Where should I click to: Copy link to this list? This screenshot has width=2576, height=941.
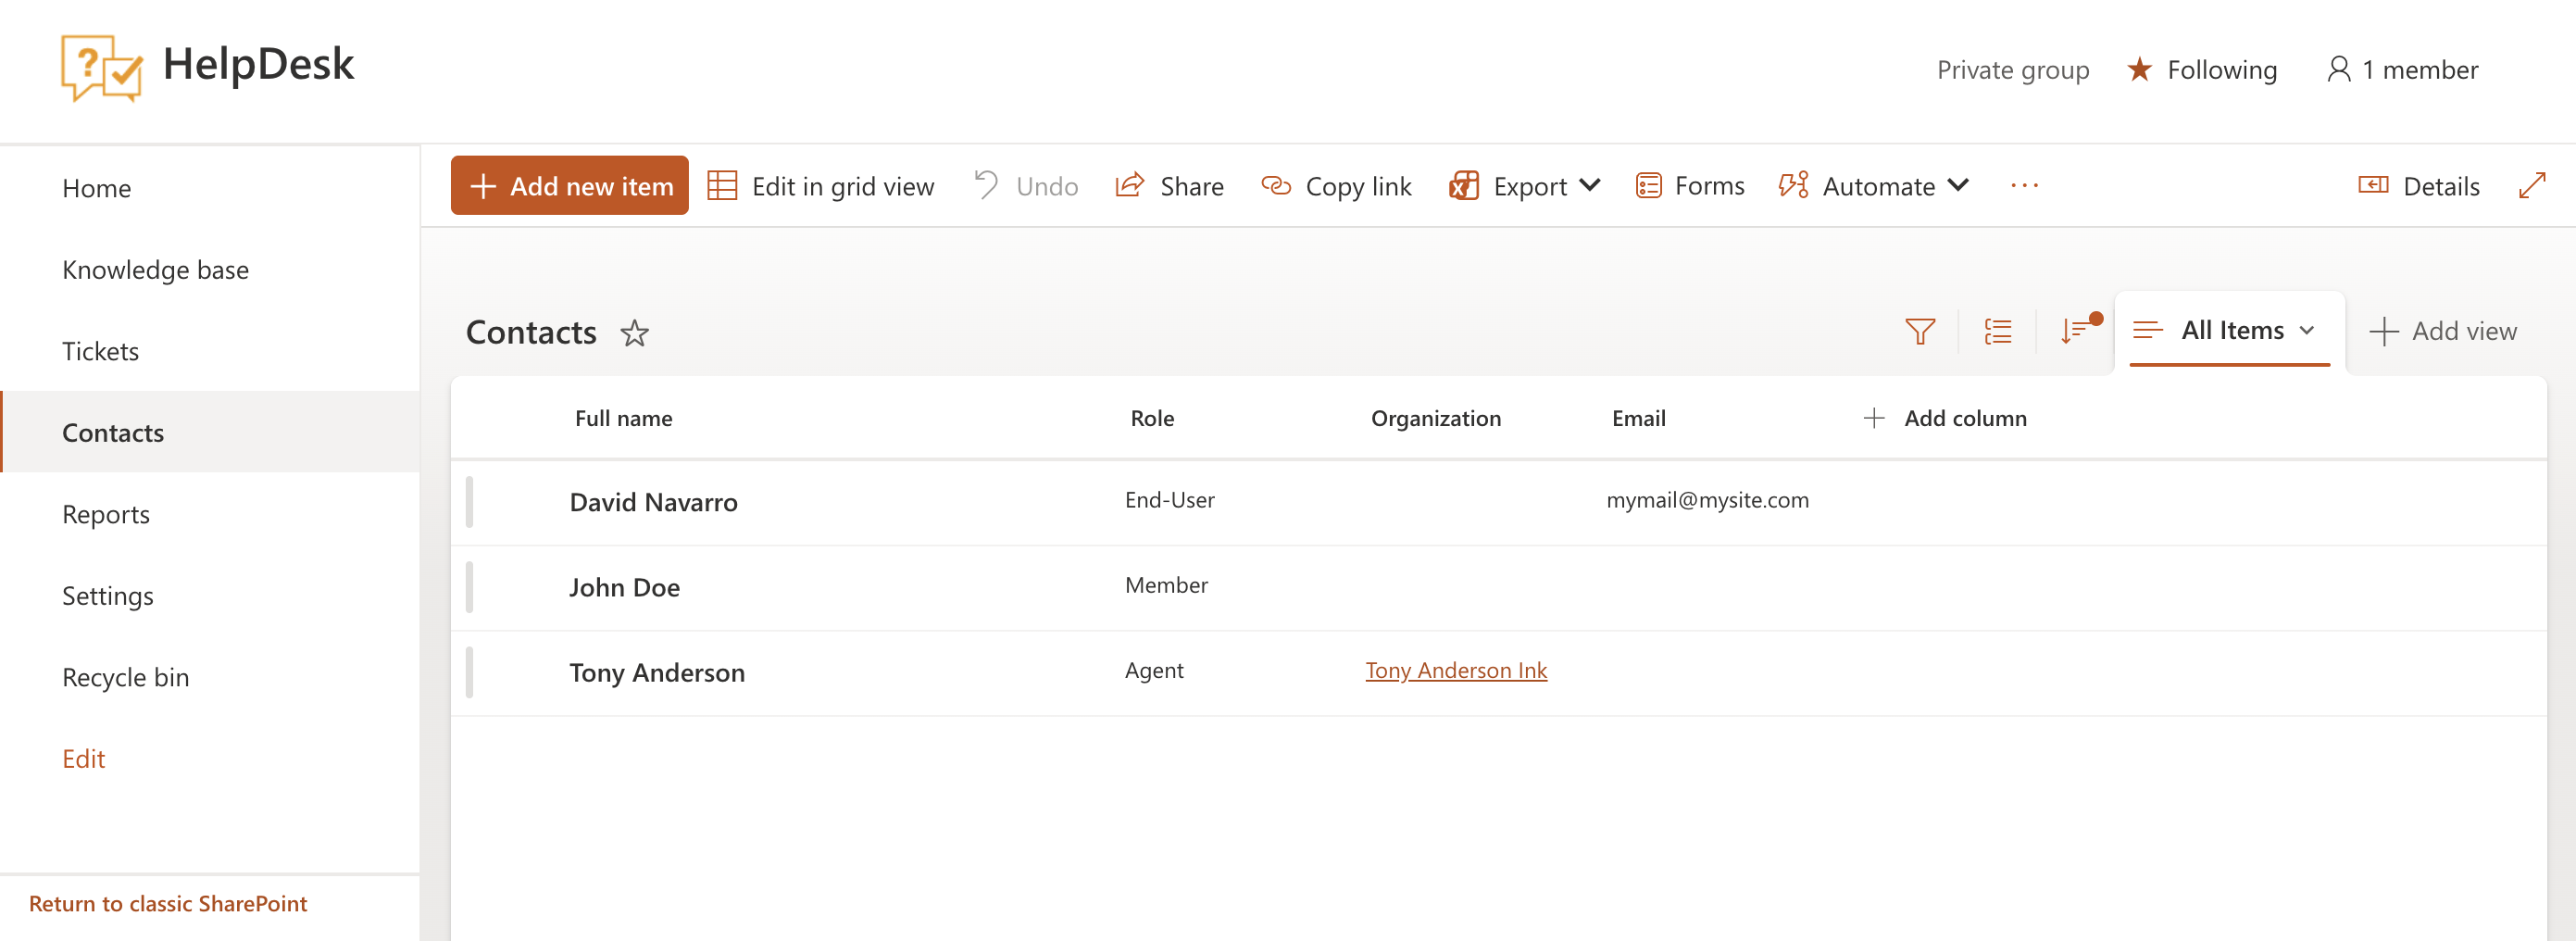[1336, 186]
